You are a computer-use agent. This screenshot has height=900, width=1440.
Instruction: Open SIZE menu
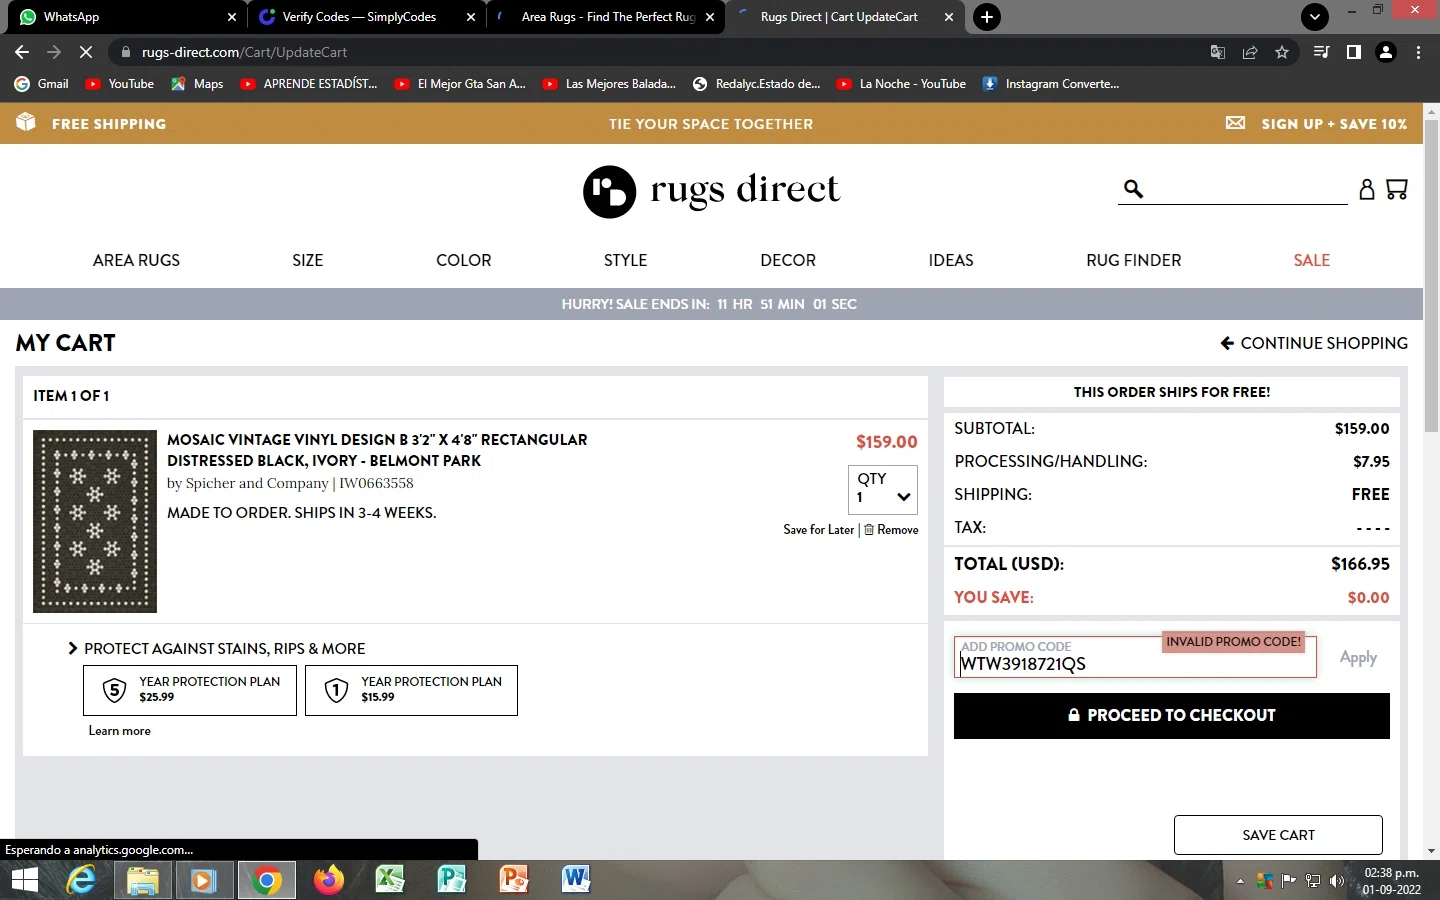[307, 260]
